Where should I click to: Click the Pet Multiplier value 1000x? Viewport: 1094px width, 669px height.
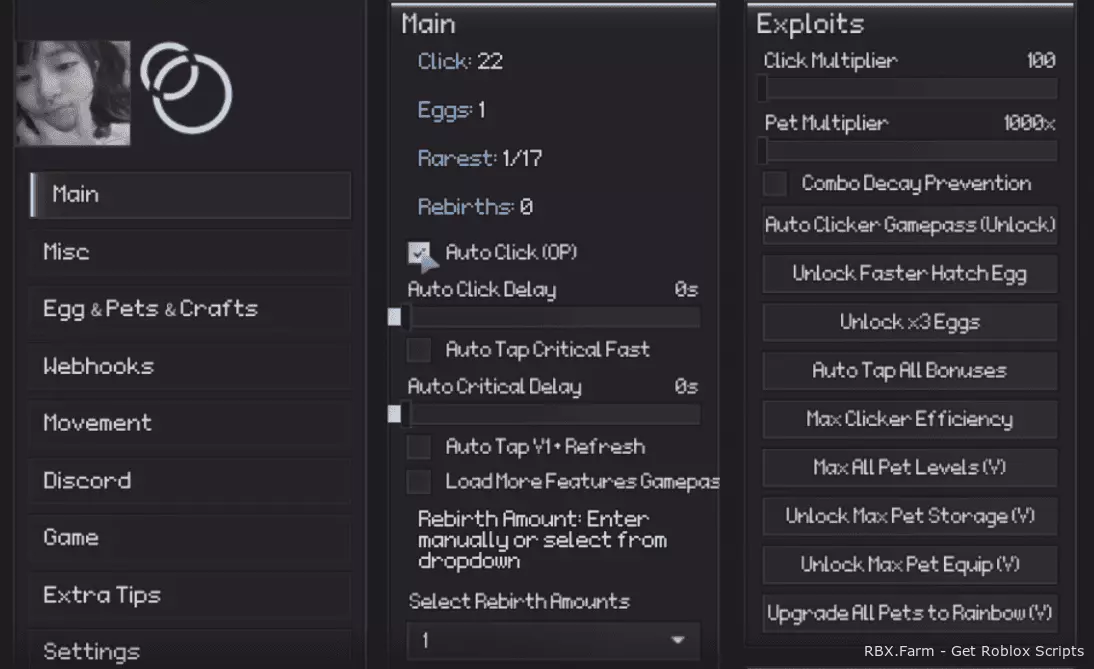(1029, 123)
